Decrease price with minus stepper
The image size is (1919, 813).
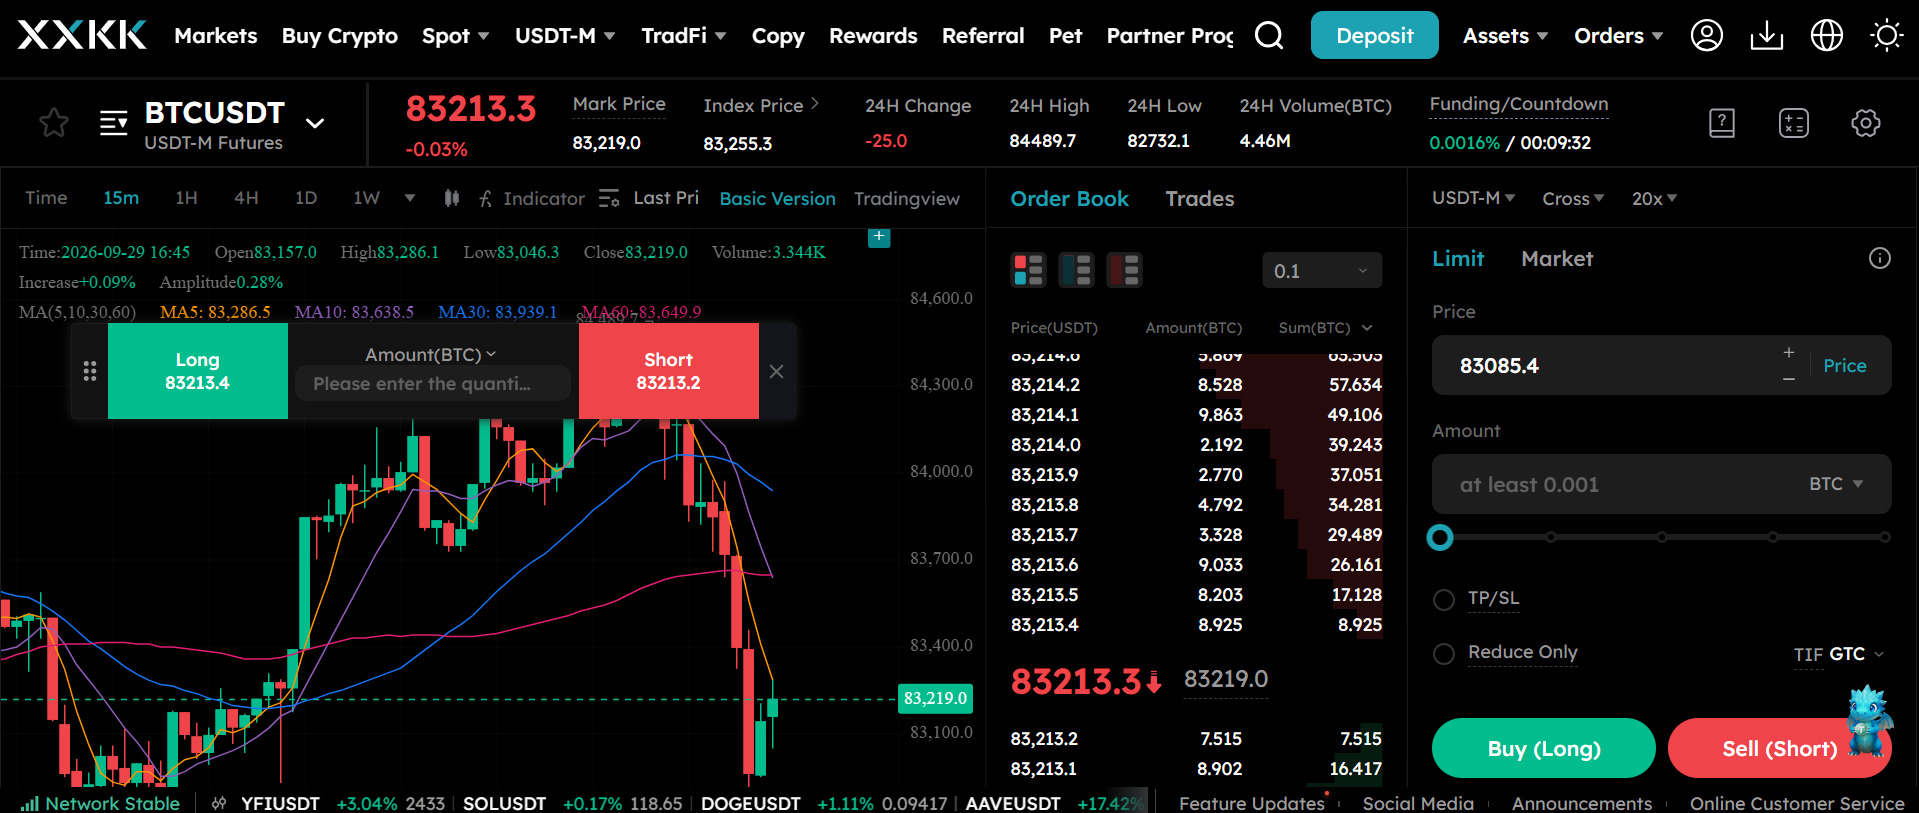click(1789, 379)
